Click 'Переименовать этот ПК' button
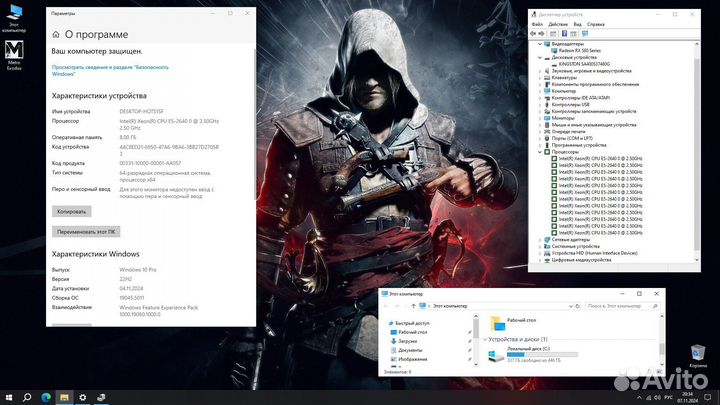Image resolution: width=720 pixels, height=405 pixels. coord(92,231)
